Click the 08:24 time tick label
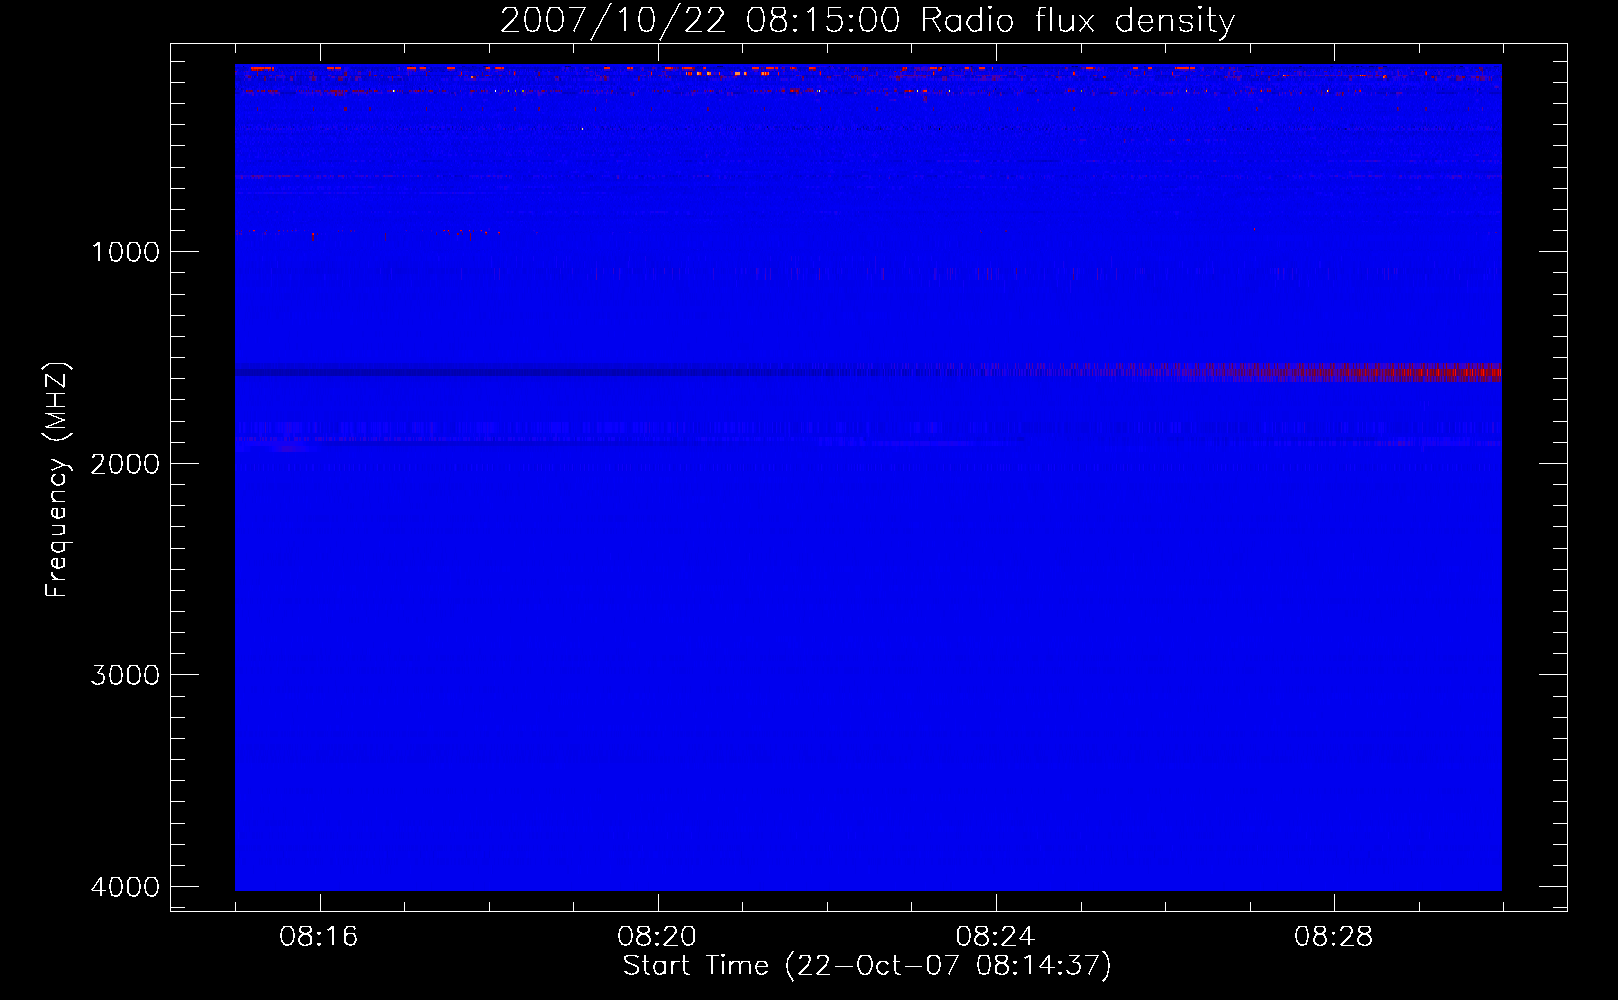This screenshot has height=1000, width=1618. tap(995, 937)
